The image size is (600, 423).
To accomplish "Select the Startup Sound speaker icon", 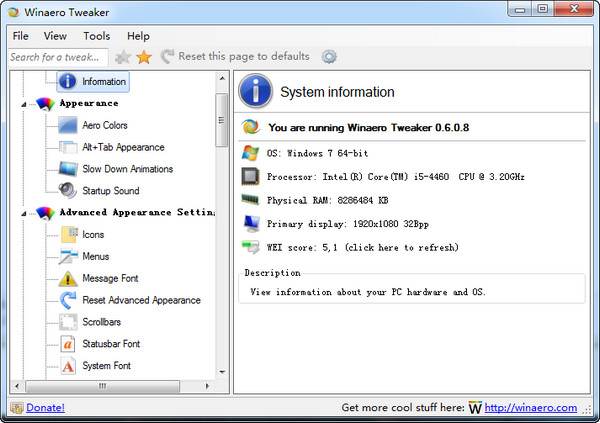I will 67,190.
